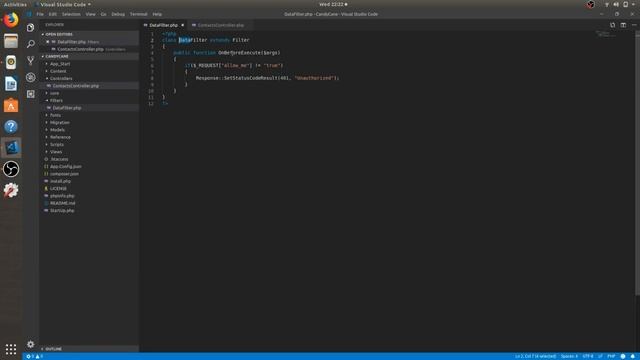The height and width of the screenshot is (360, 640).
Task: Open the Terminal menu
Action: click(138, 14)
